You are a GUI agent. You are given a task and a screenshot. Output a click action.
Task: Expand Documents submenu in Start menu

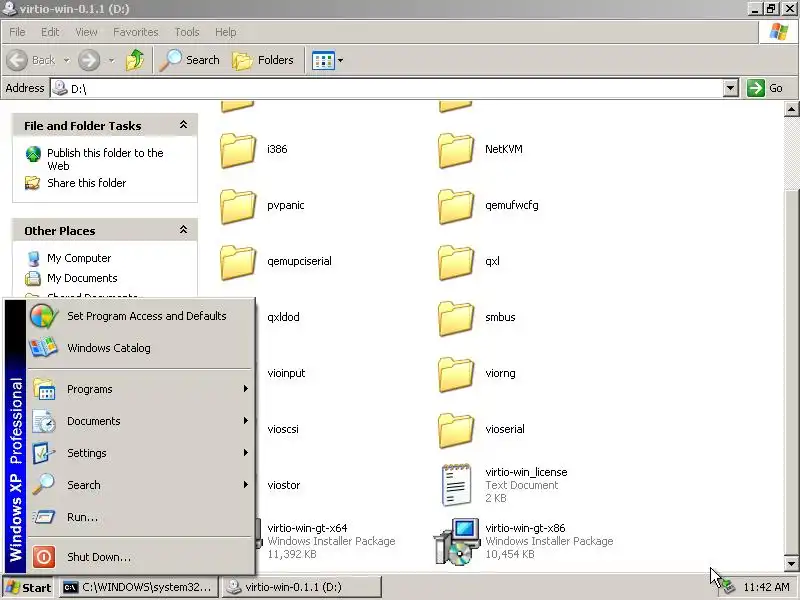(x=140, y=421)
